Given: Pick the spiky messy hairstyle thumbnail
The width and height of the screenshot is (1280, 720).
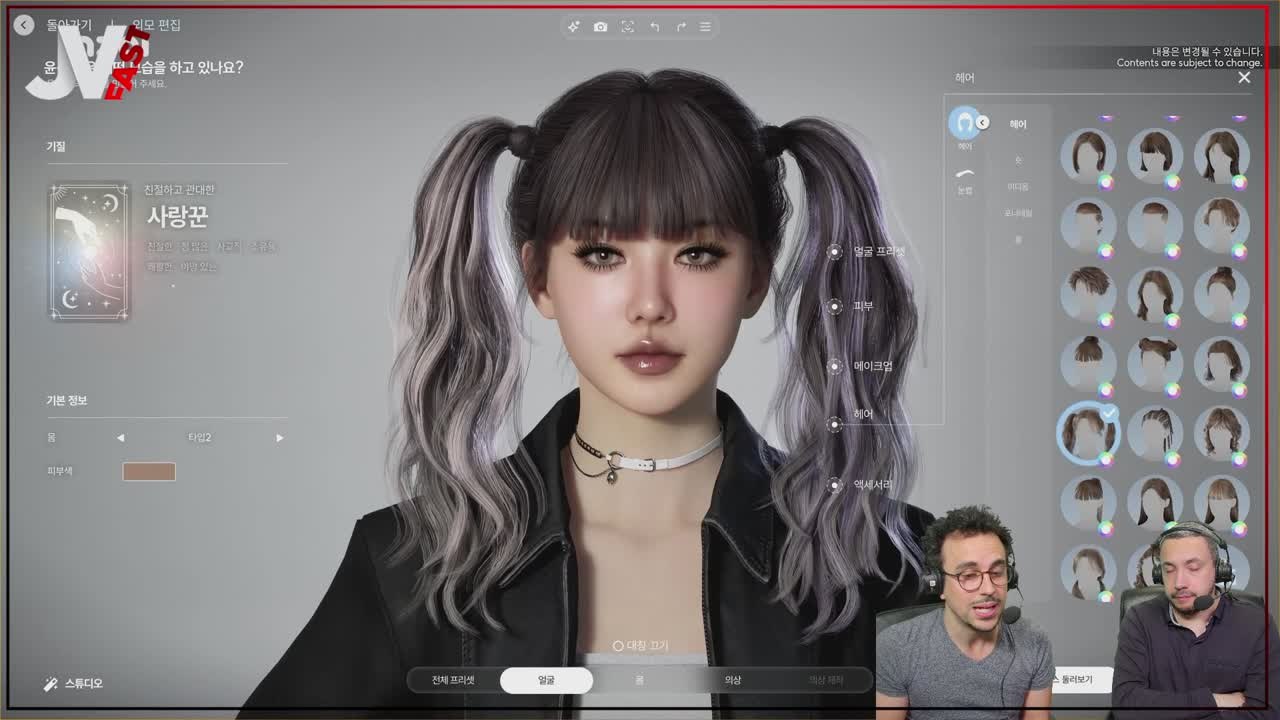Looking at the screenshot, I should pos(1088,294).
